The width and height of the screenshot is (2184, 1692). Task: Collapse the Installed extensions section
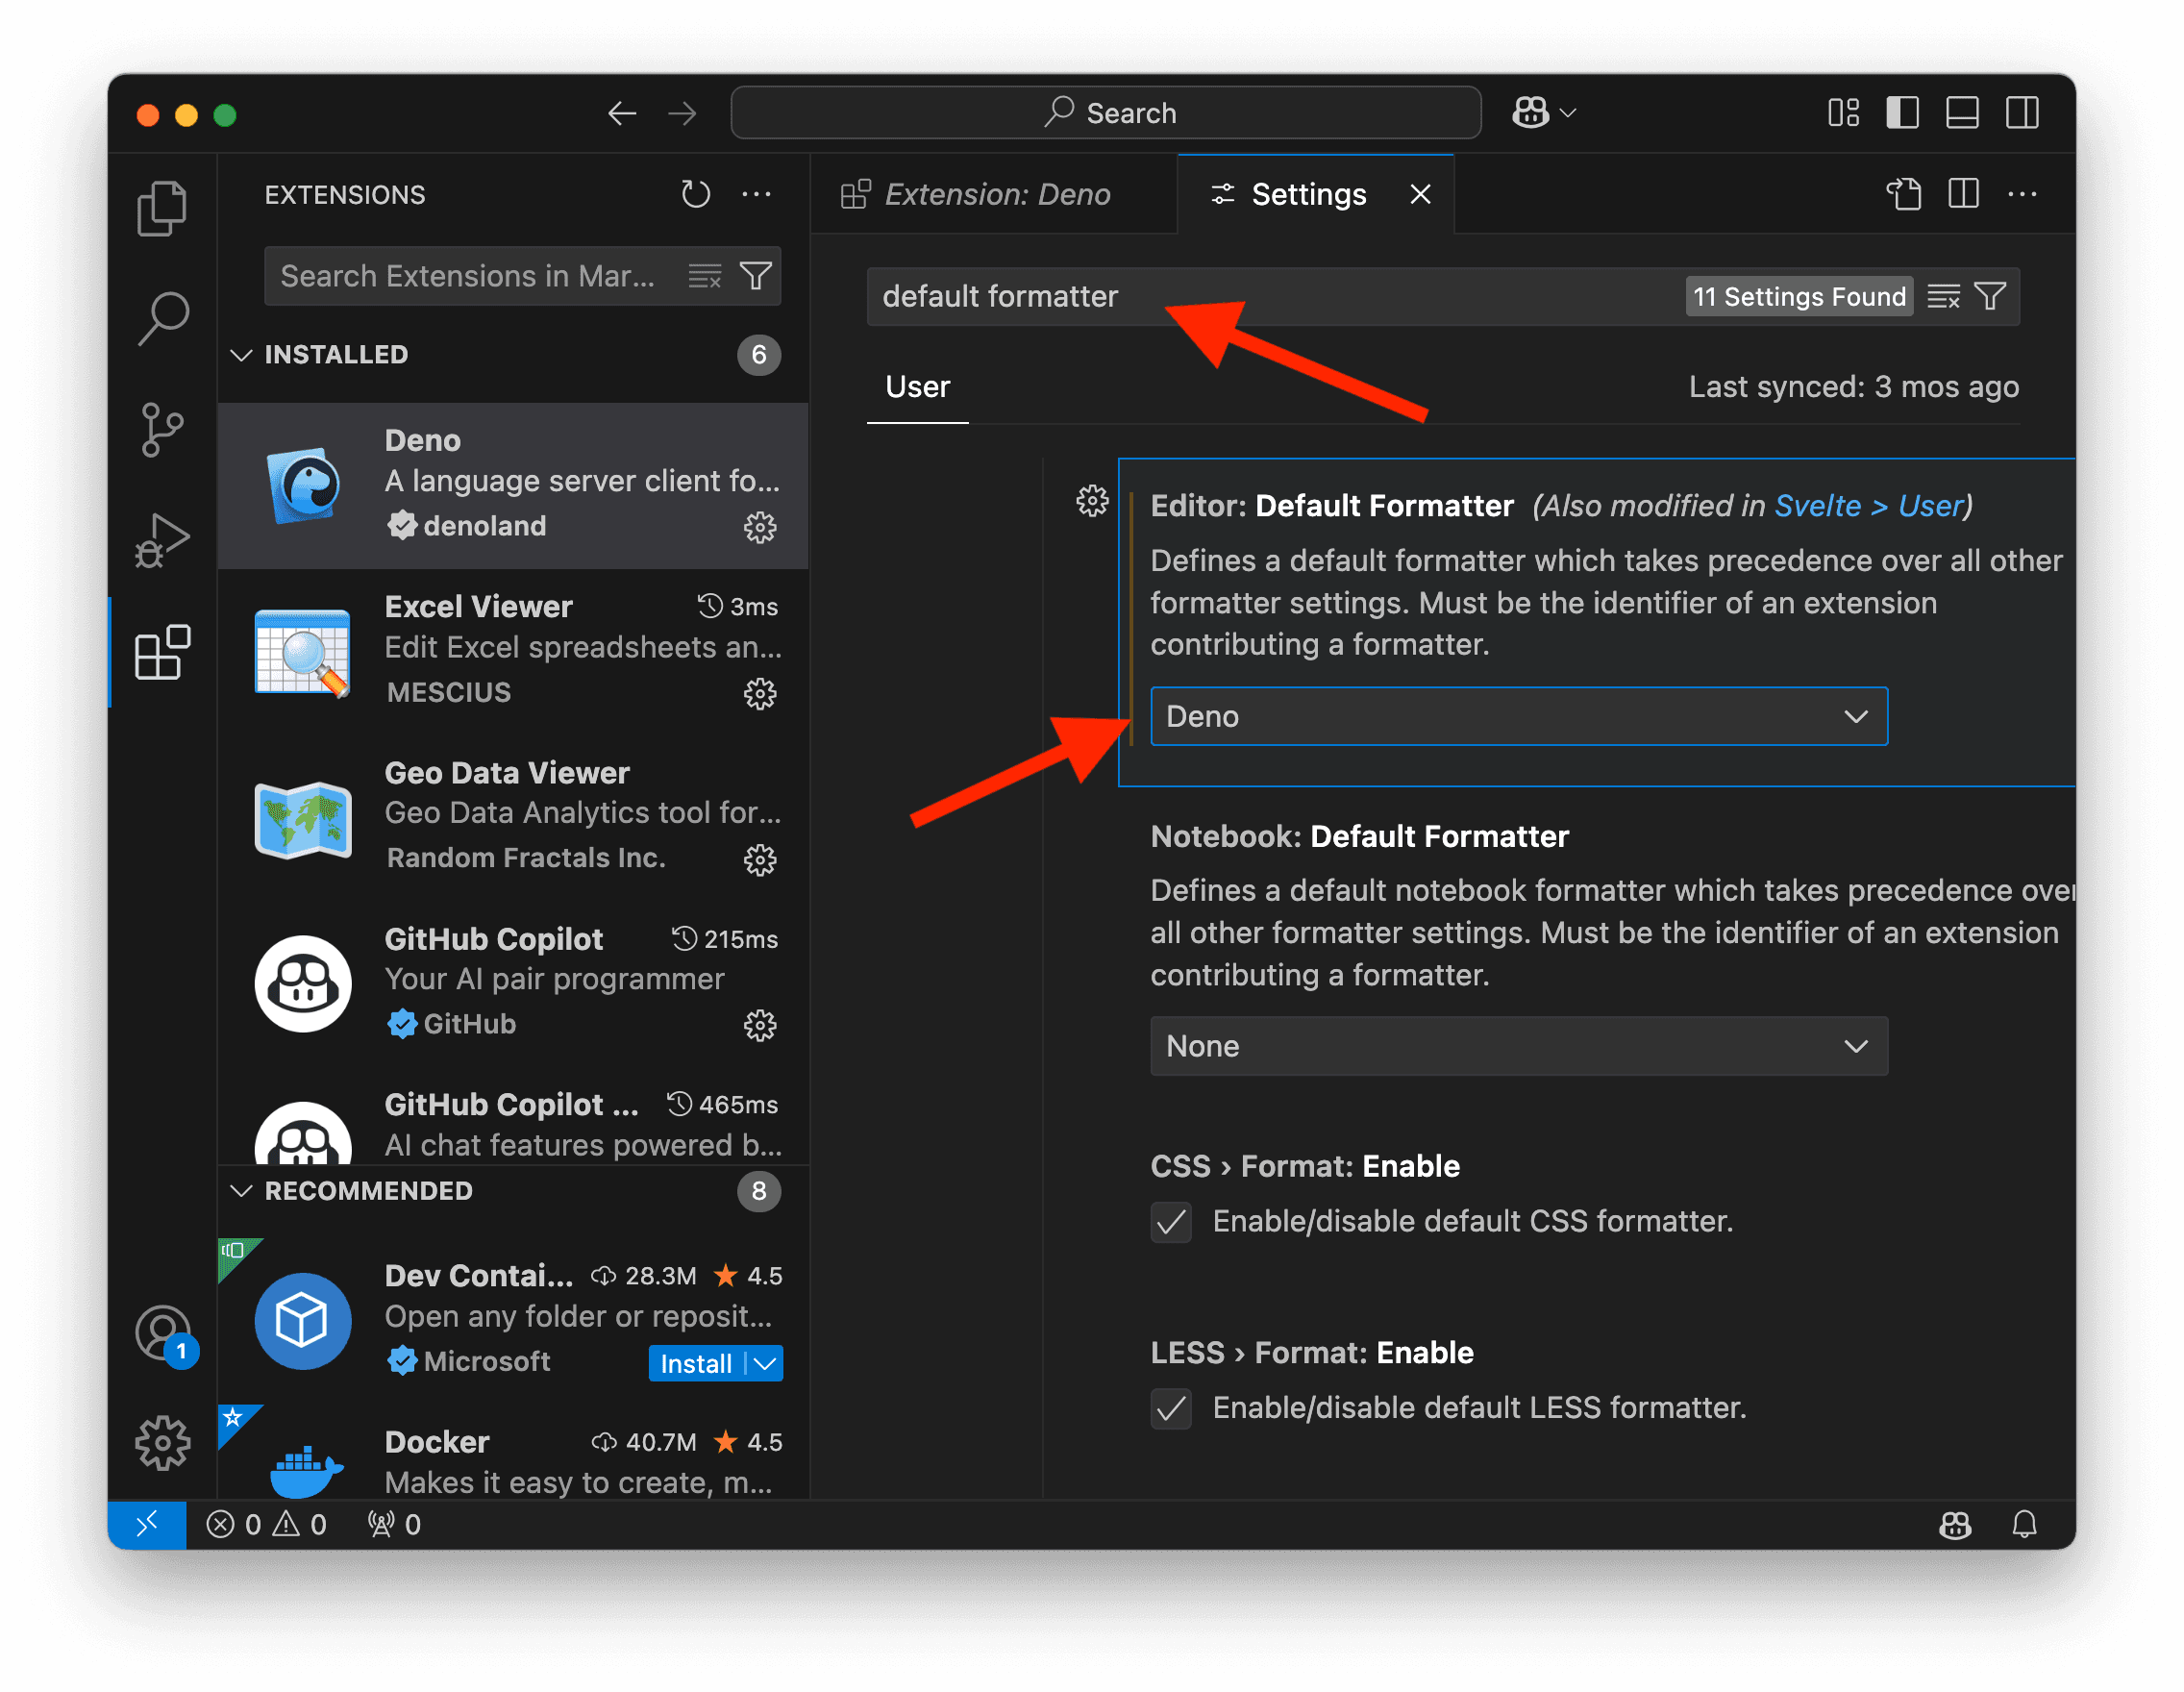pyautogui.click(x=241, y=354)
